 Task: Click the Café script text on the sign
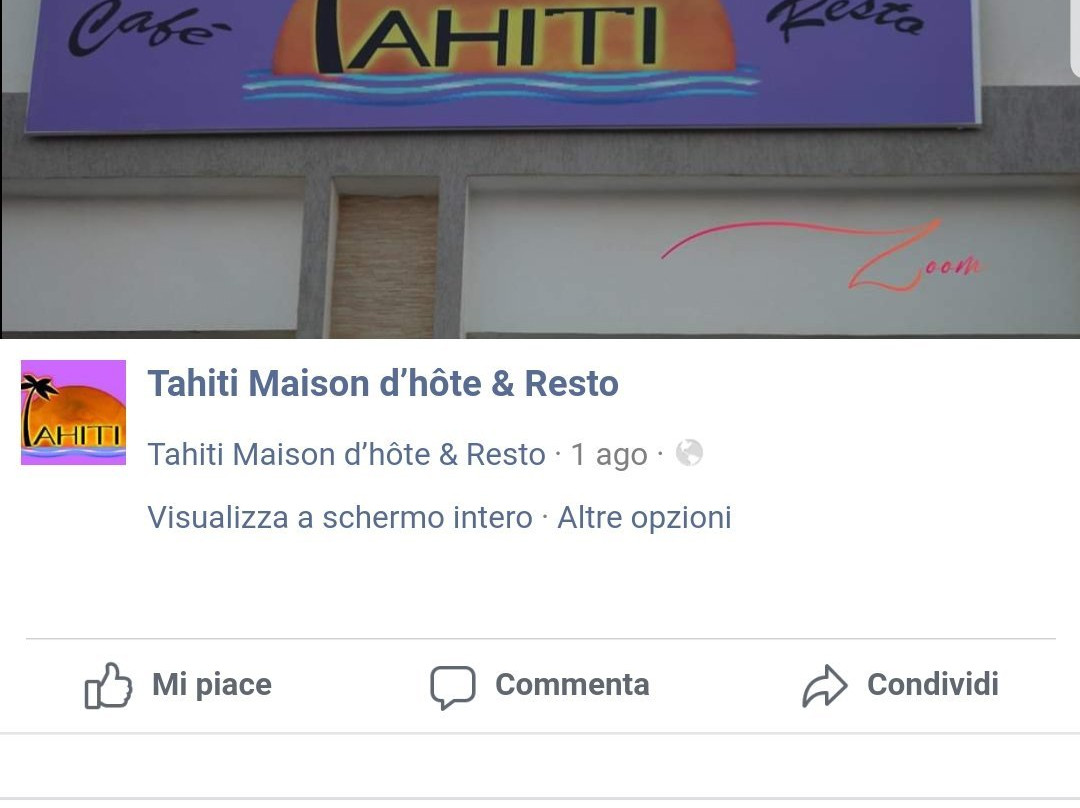(149, 29)
